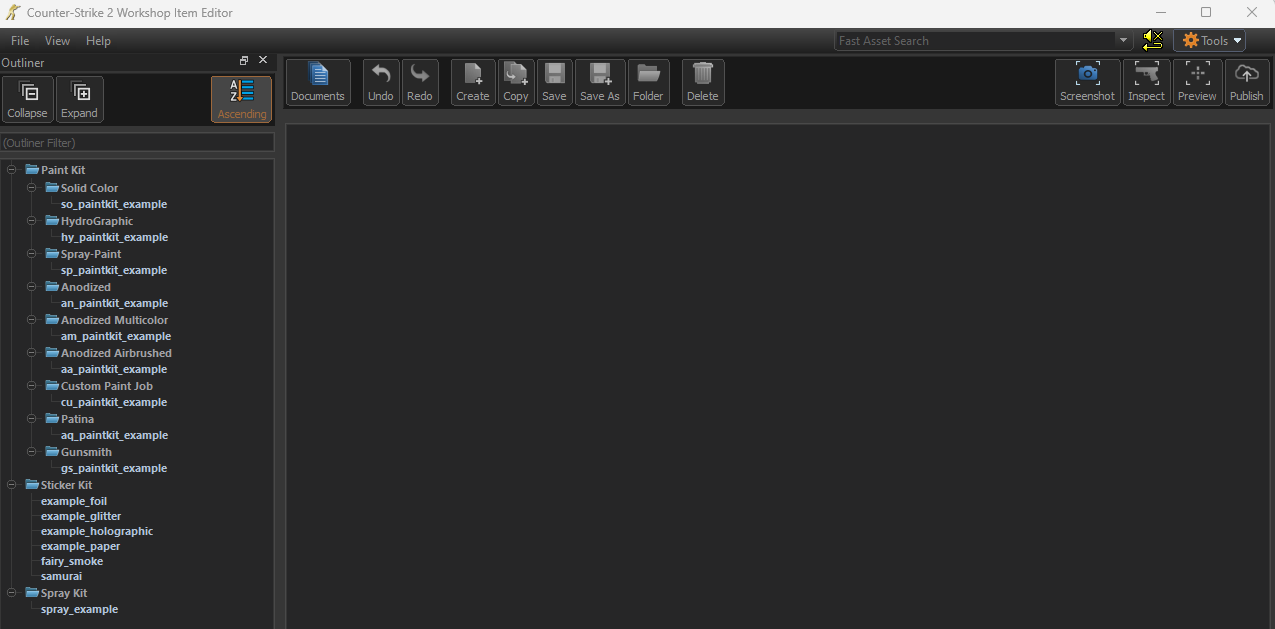Viewport: 1275px width, 629px height.
Task: Select gs_paintkit_example item
Action: (114, 468)
